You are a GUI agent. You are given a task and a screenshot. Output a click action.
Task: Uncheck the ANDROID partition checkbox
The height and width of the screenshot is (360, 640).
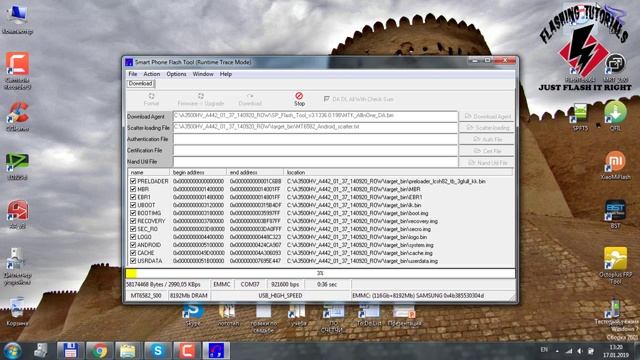133,245
